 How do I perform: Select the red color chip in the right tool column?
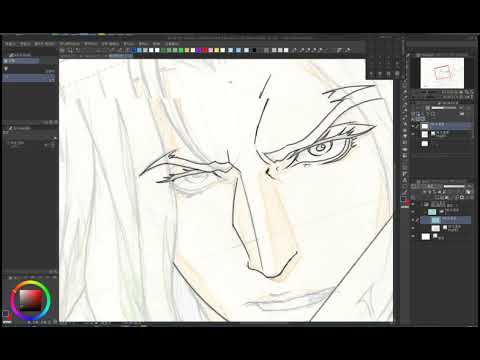(x=407, y=202)
